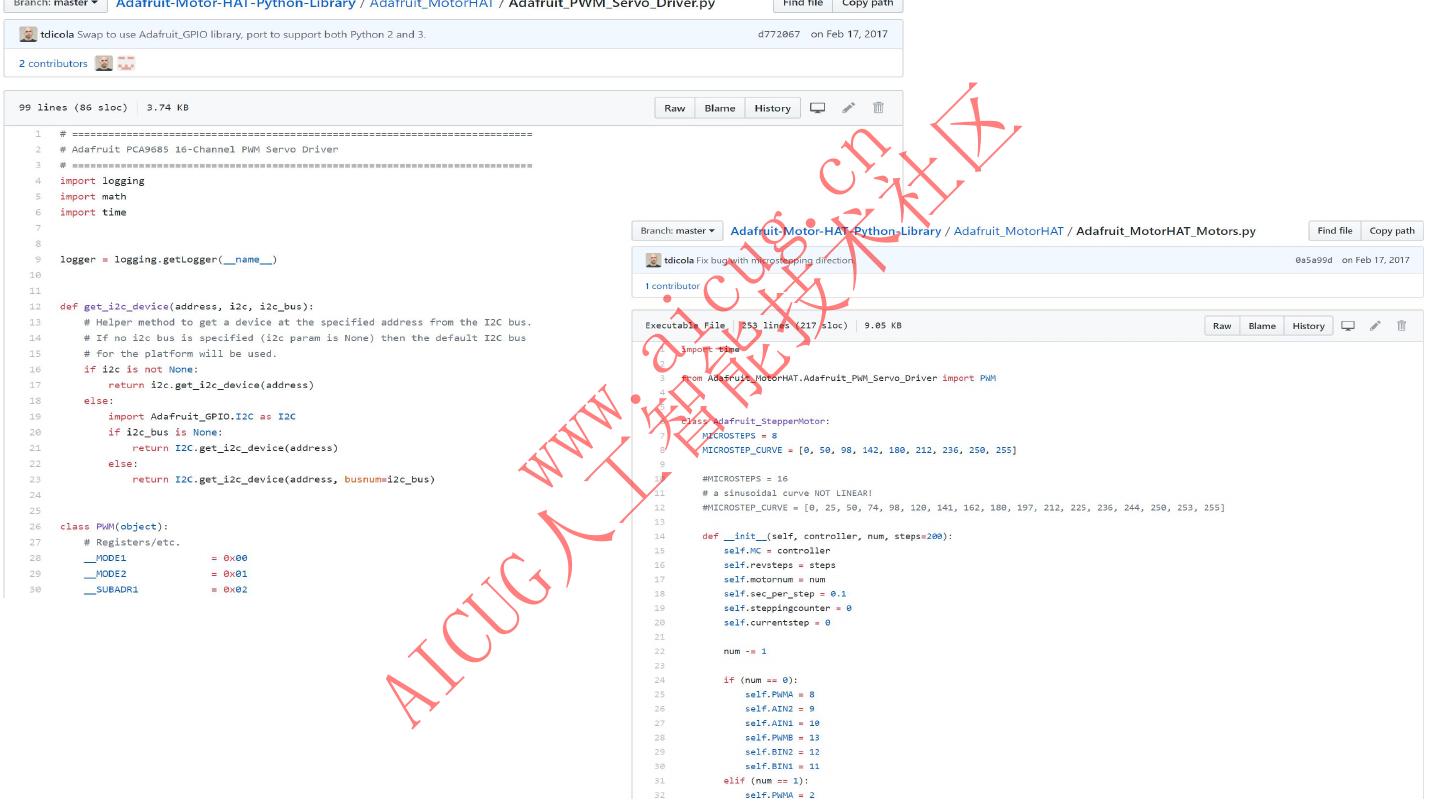Click the desktop icon in the PWM_Servo_Driver.py file header
This screenshot has width=1440, height=810.
click(x=817, y=108)
